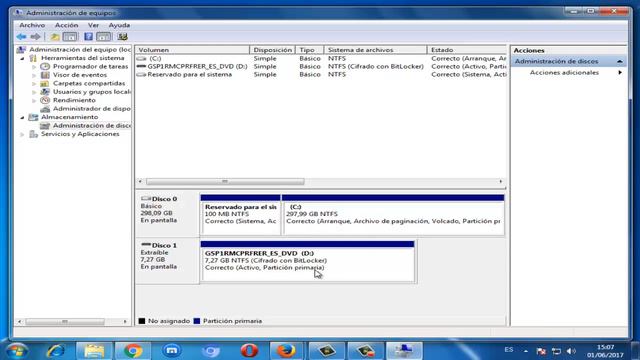Select Visor de eventos in the tree
The height and width of the screenshot is (360, 640).
point(80,75)
